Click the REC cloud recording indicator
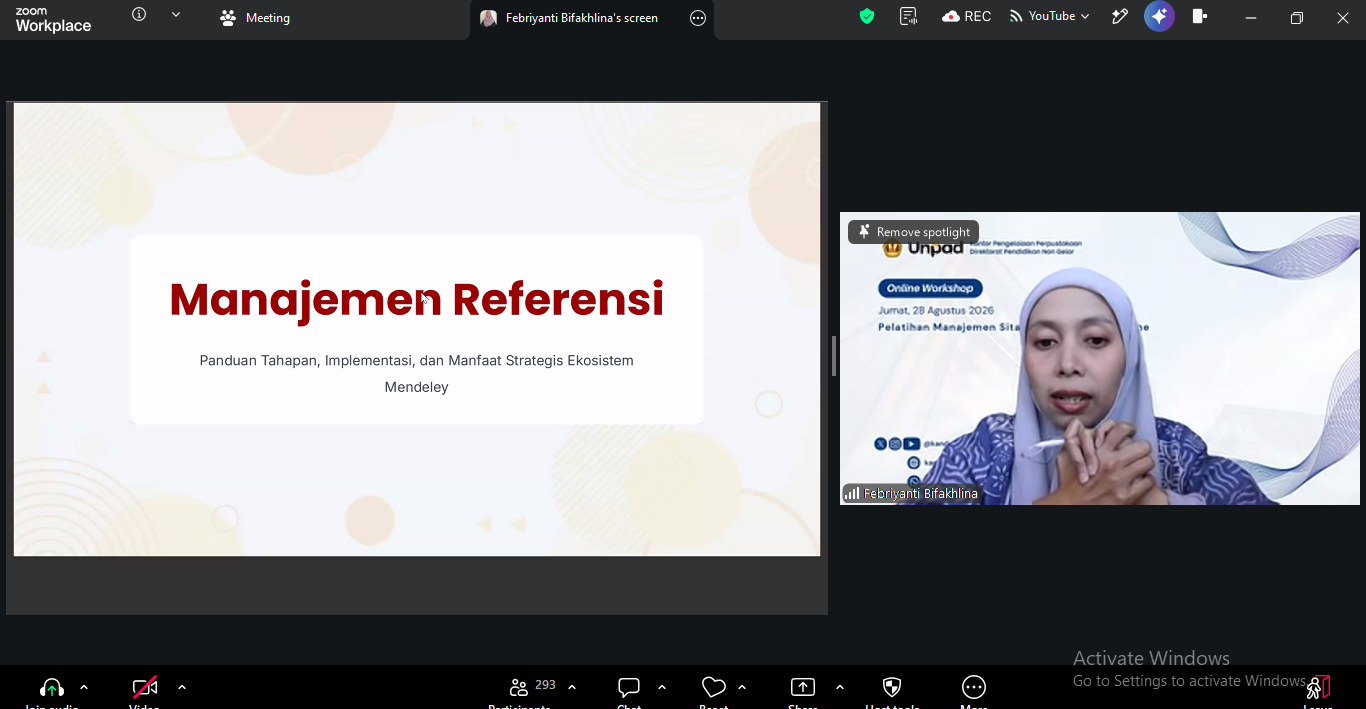Screen dimensions: 1366x709 [967, 16]
